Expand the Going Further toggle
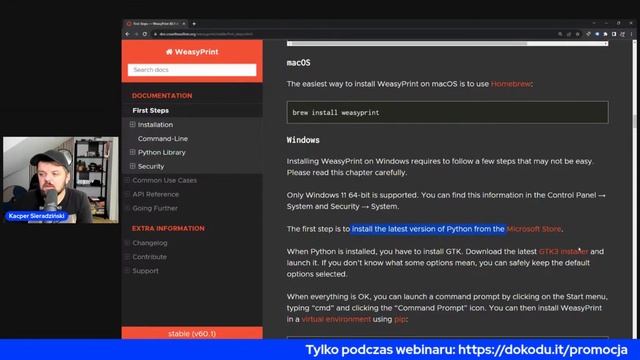The width and height of the screenshot is (640, 360). click(x=127, y=208)
